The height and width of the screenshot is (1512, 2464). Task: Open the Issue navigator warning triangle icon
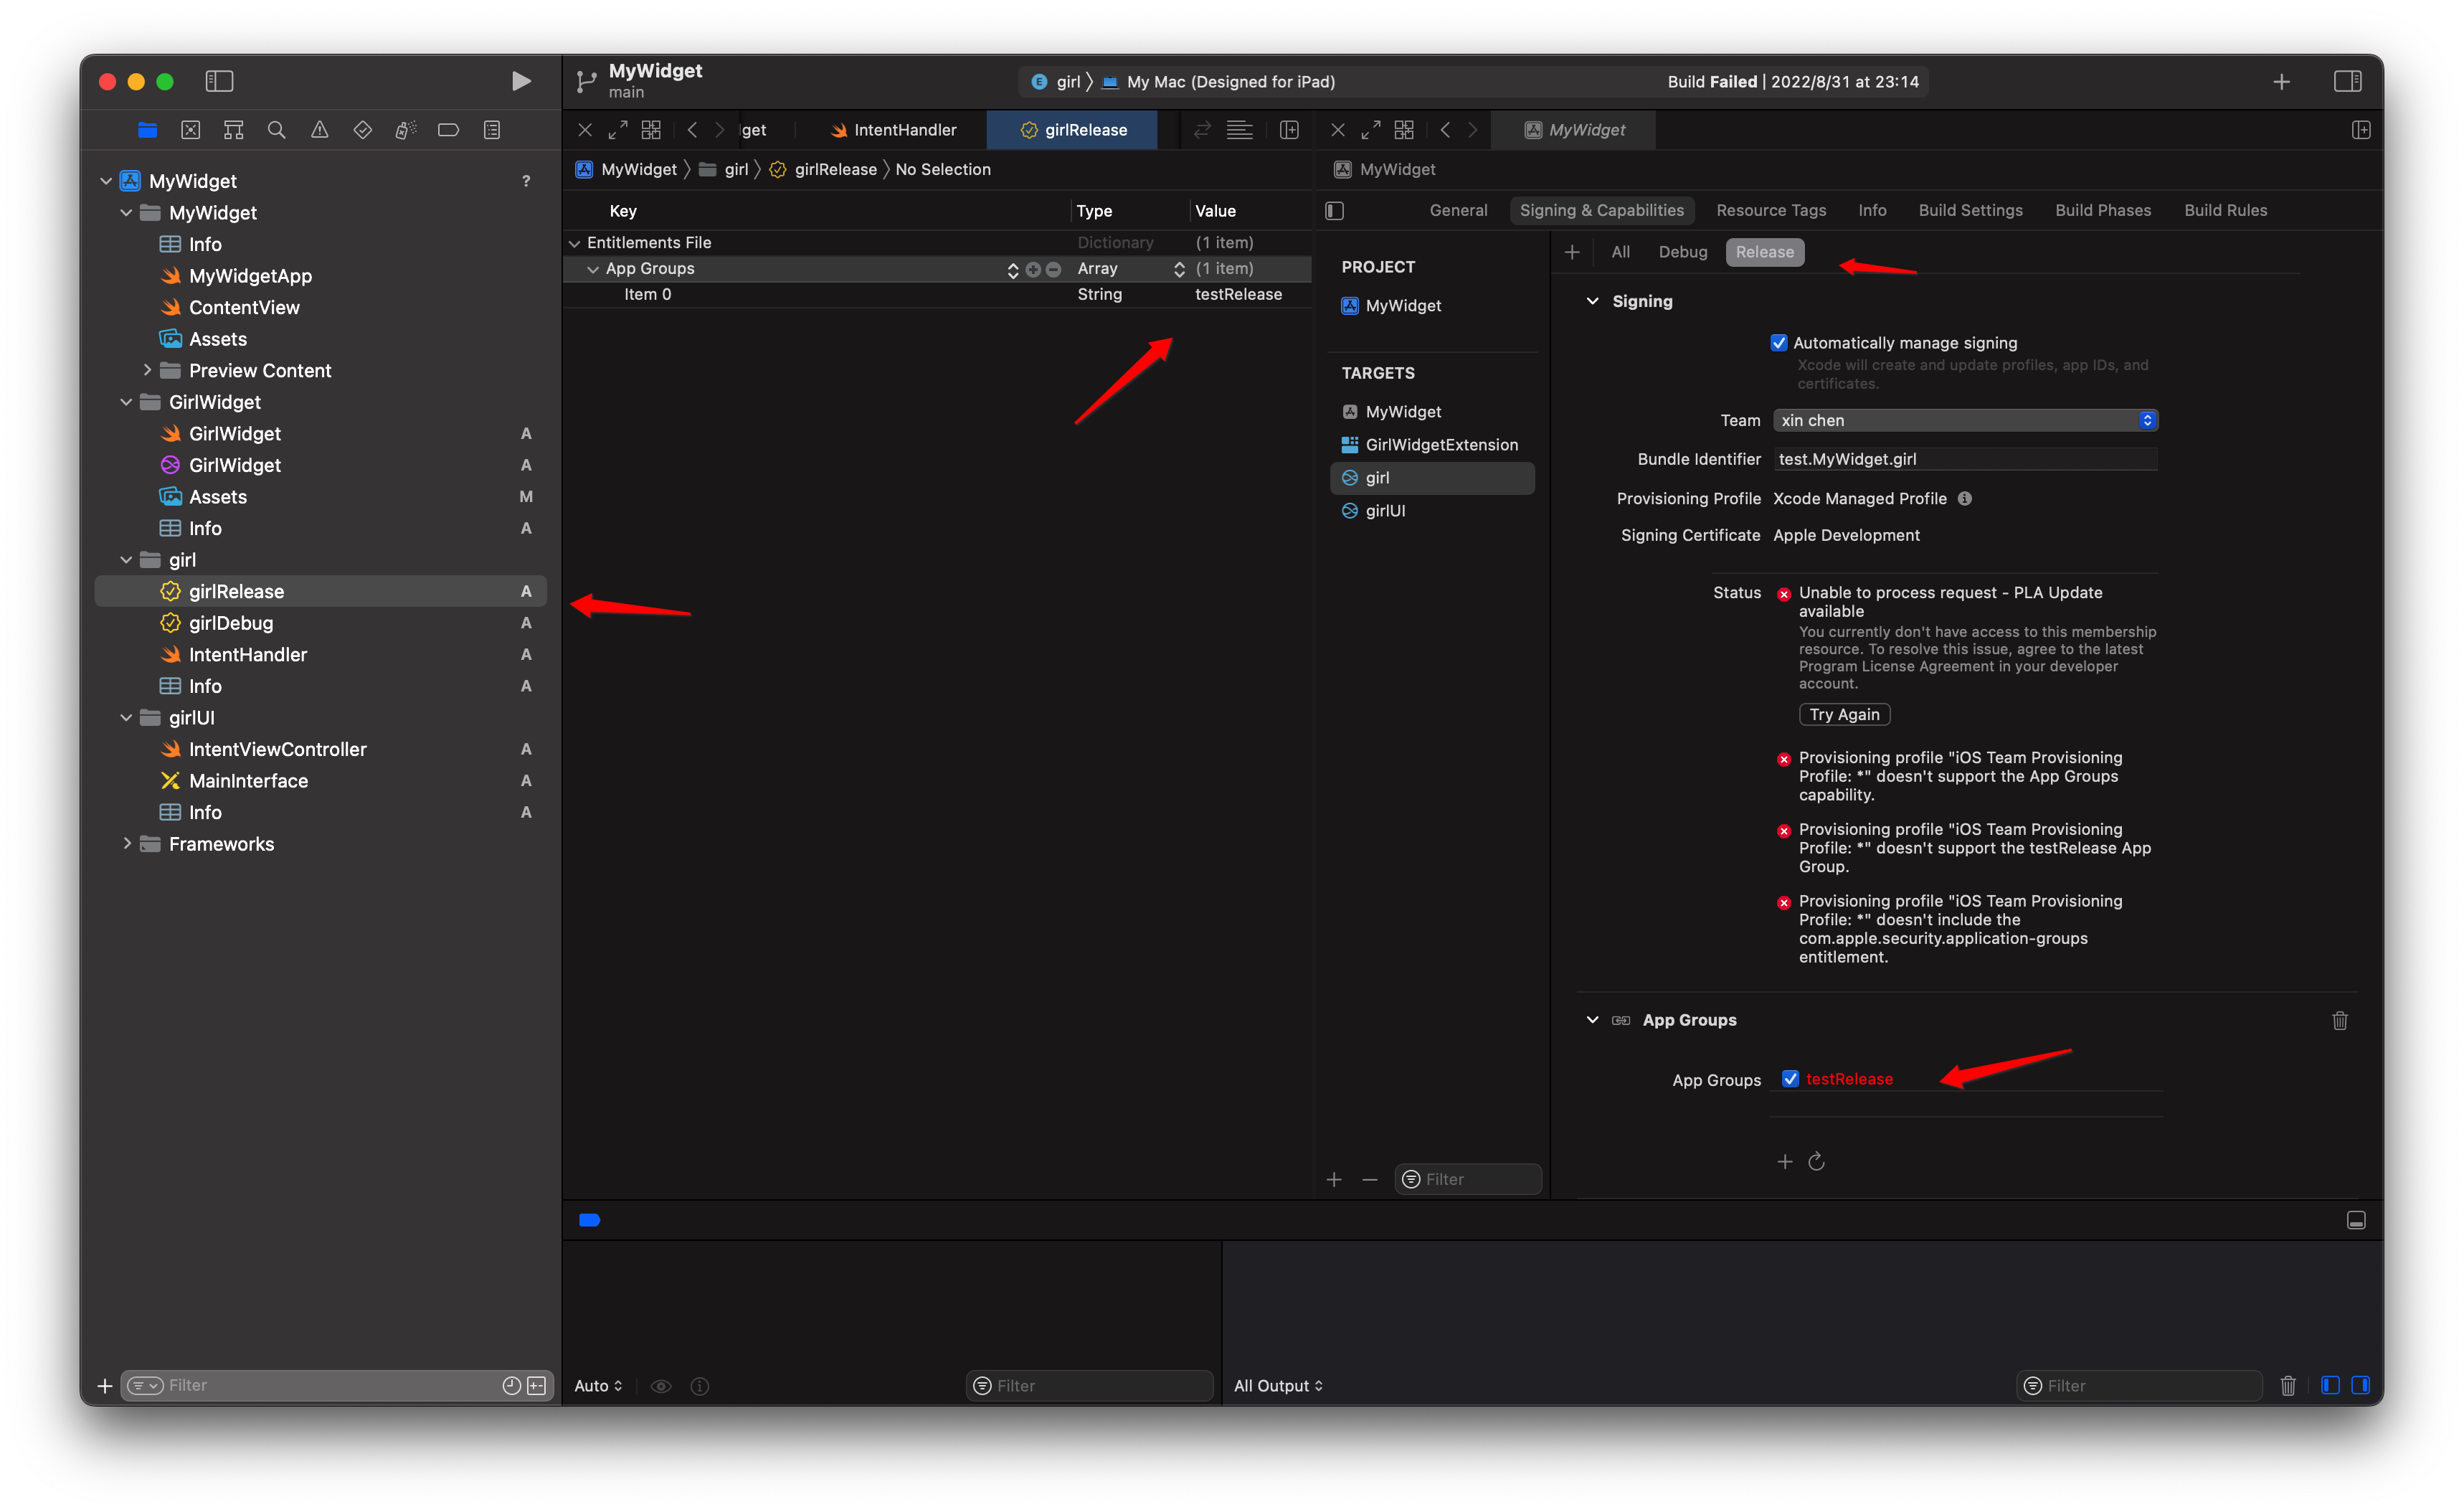point(320,130)
